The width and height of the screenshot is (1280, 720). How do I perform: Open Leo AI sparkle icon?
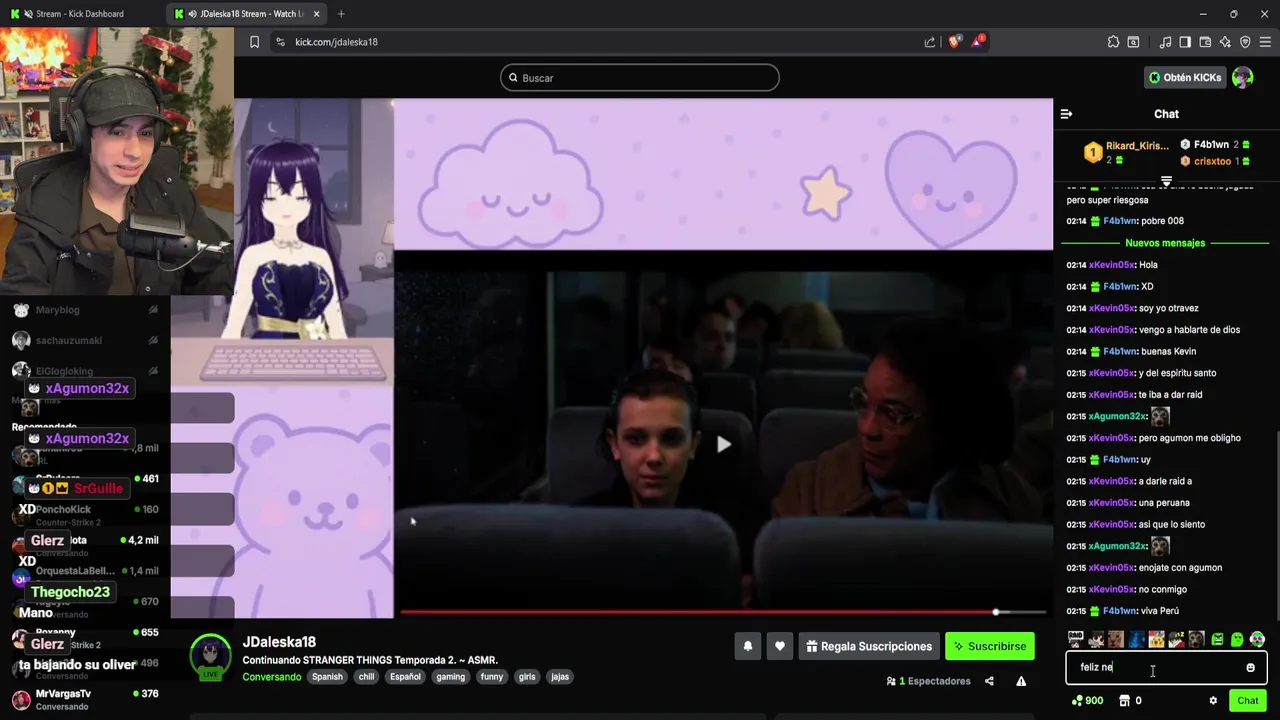[1225, 42]
